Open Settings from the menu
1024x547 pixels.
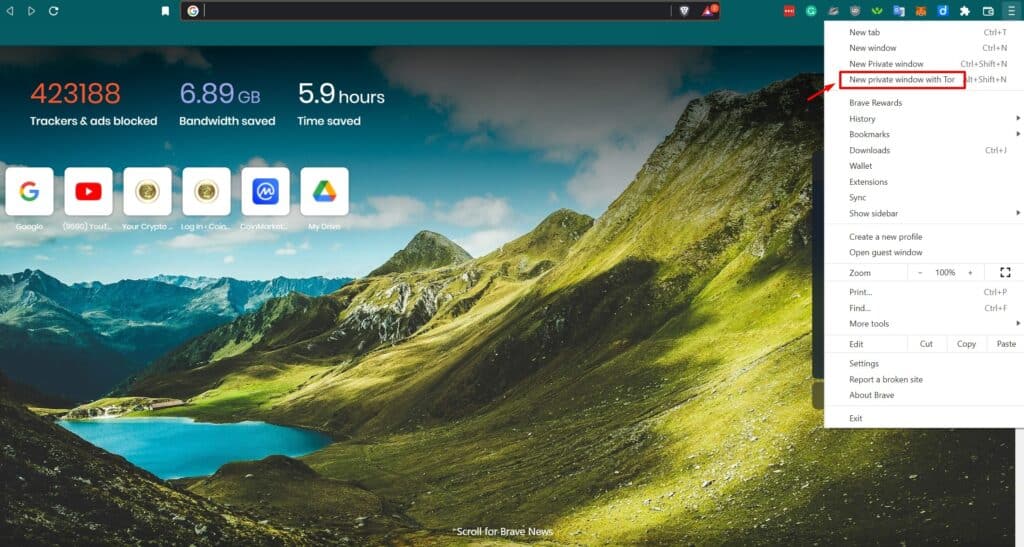864,364
